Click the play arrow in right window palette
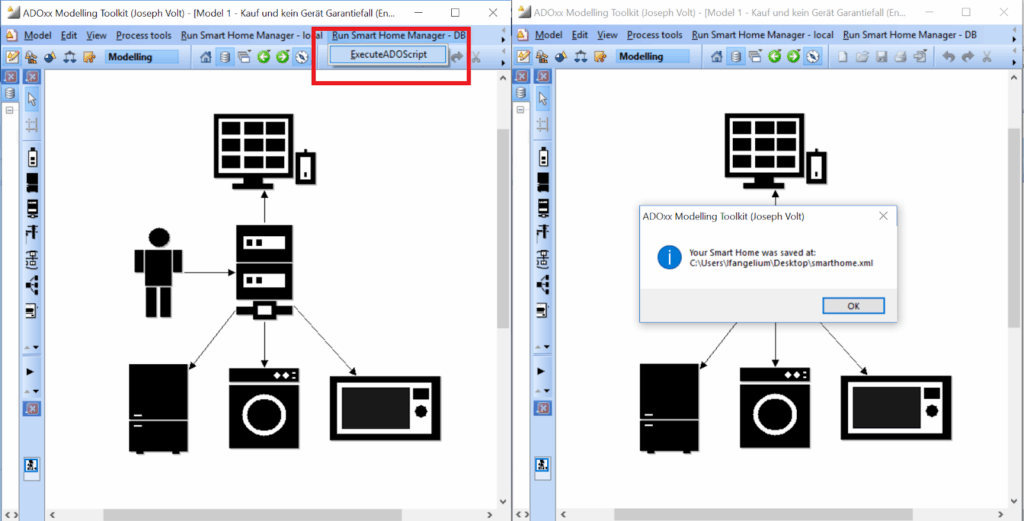This screenshot has height=521, width=1024. pyautogui.click(x=541, y=371)
